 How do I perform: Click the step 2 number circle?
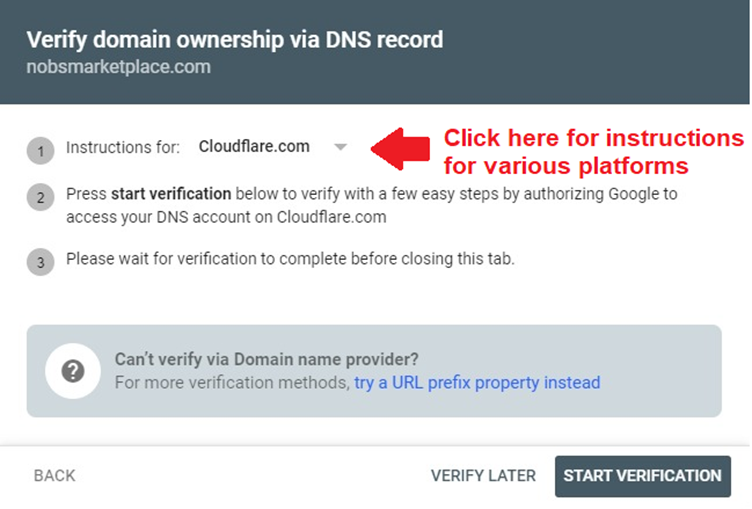tap(40, 198)
